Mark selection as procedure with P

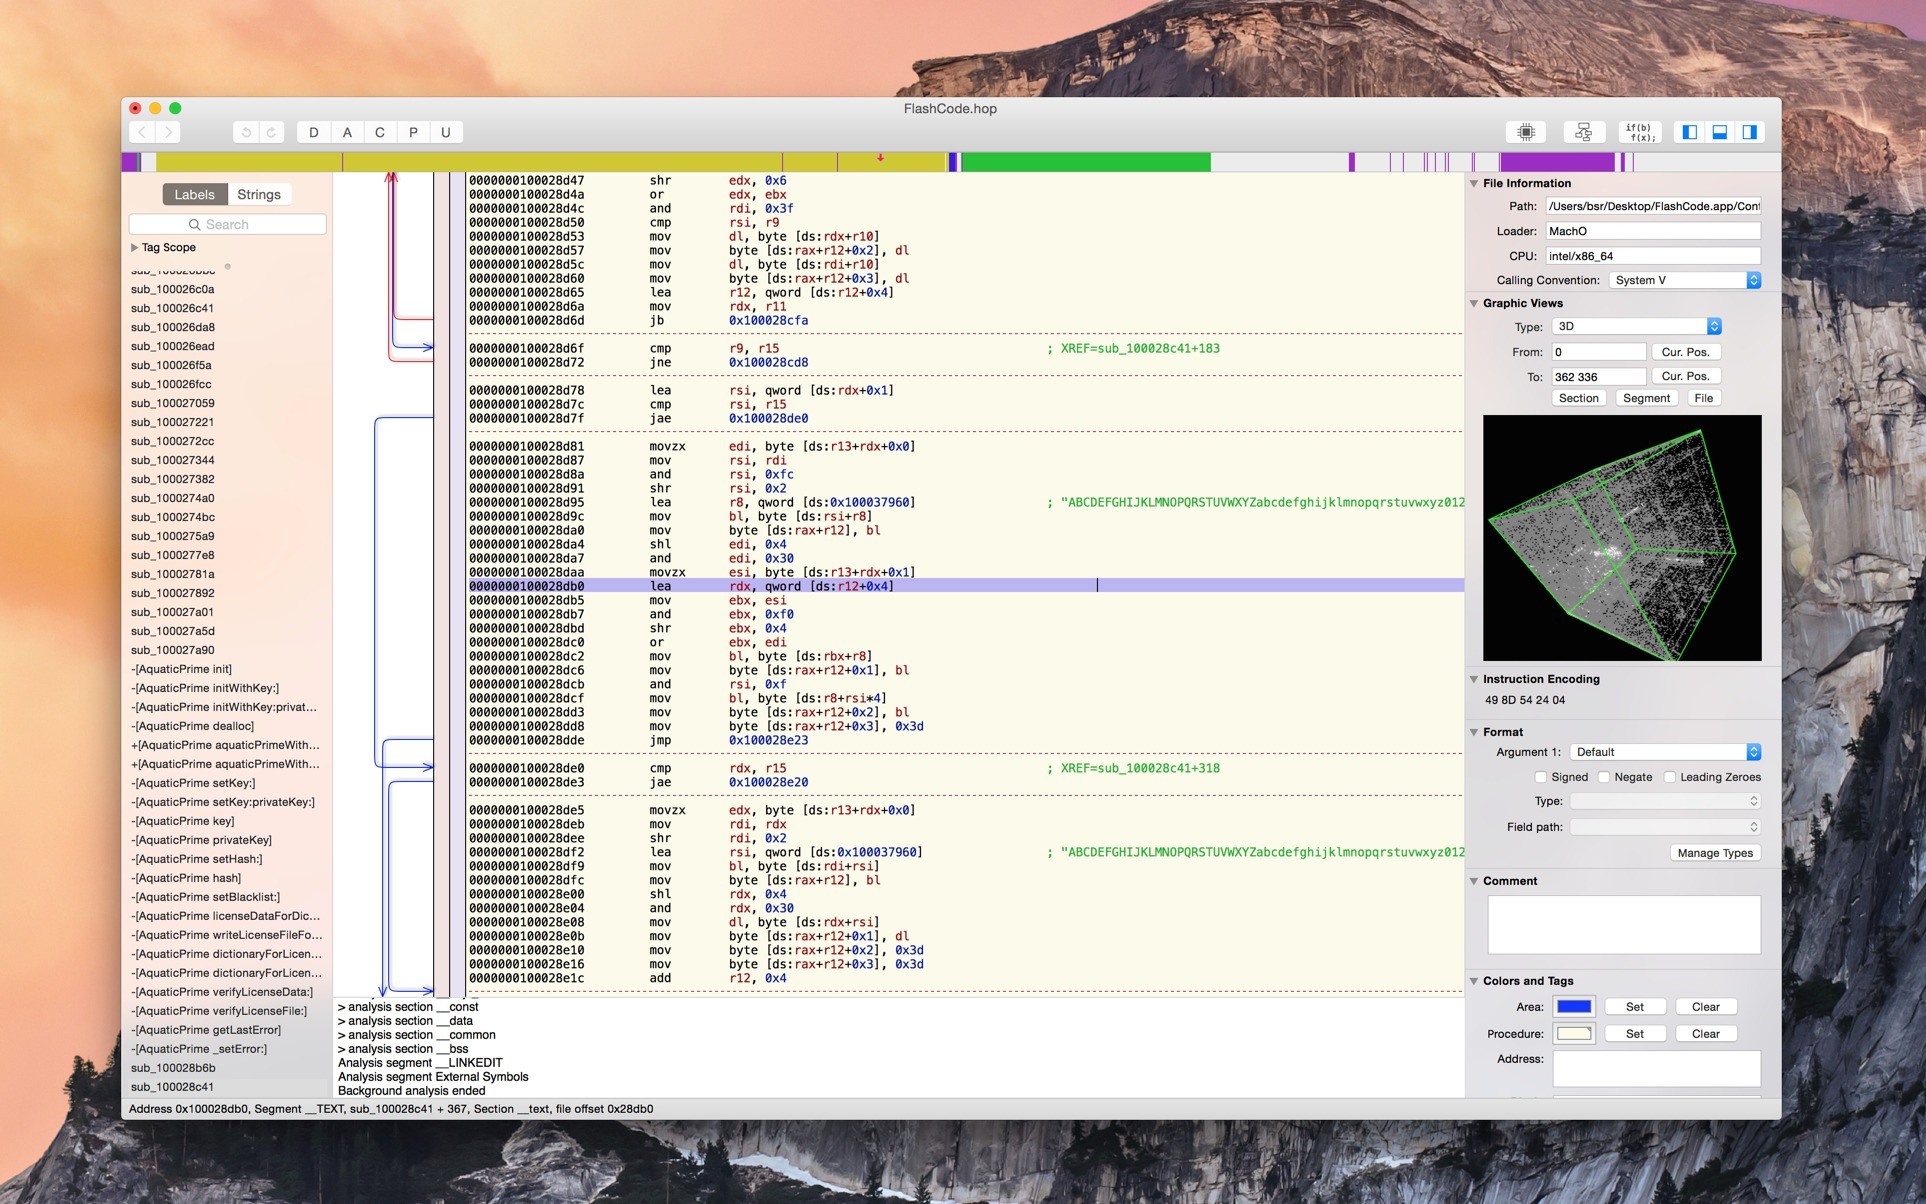413,132
